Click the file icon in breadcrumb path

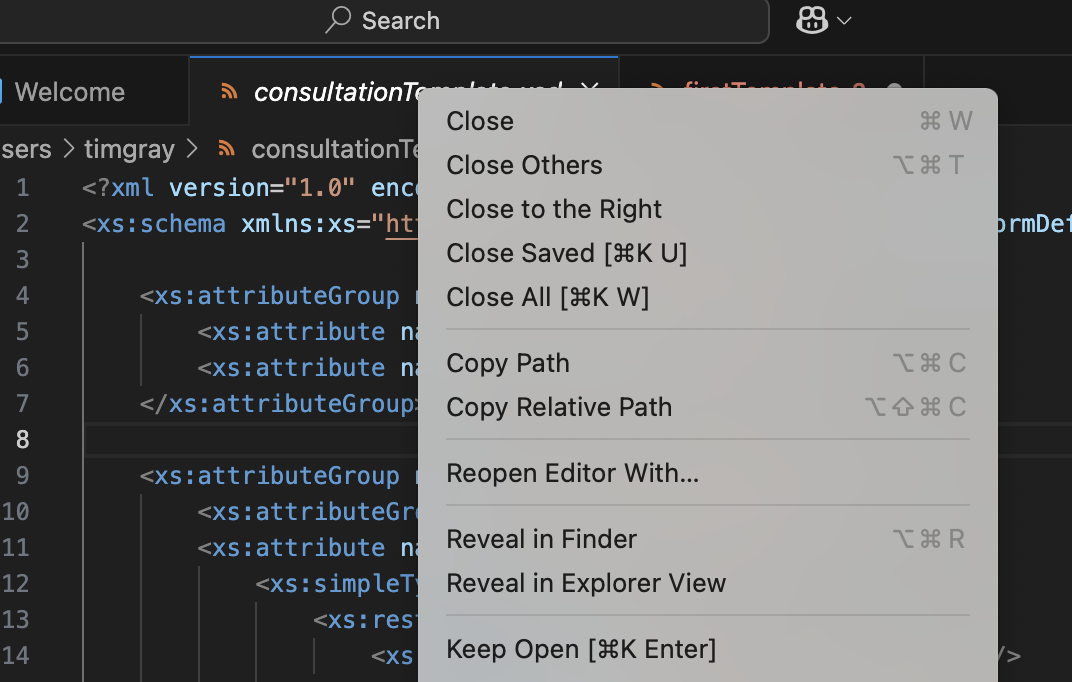(x=226, y=150)
